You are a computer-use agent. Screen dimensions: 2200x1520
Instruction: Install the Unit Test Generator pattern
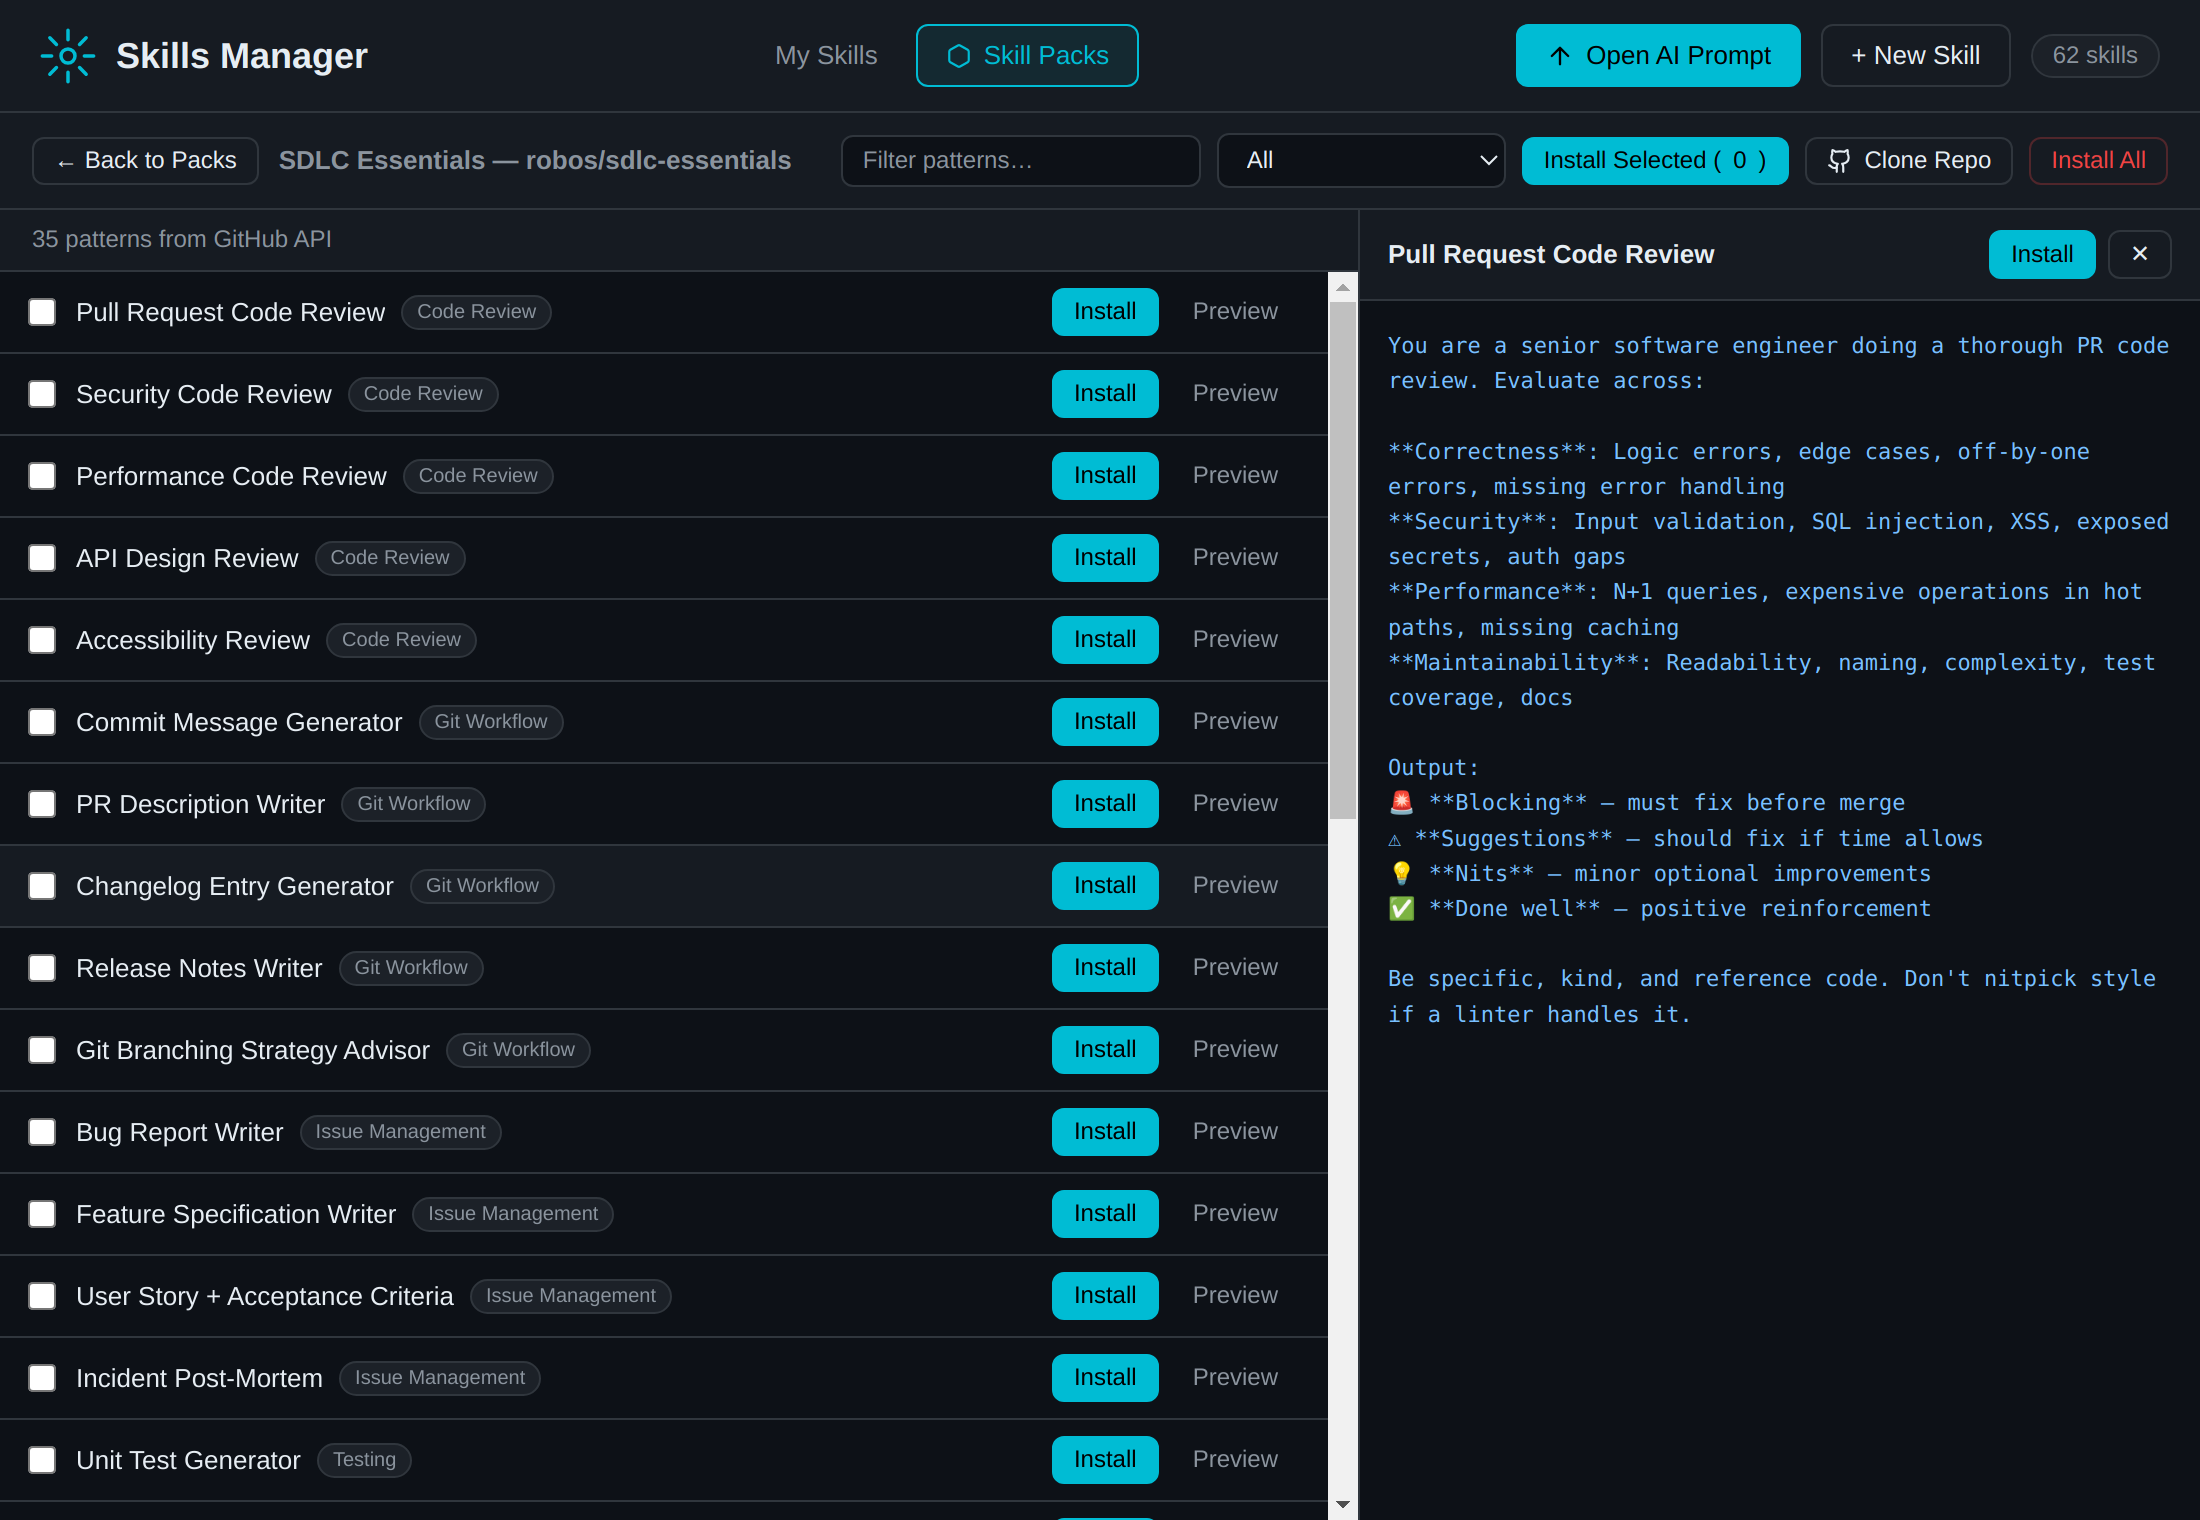1105,1460
